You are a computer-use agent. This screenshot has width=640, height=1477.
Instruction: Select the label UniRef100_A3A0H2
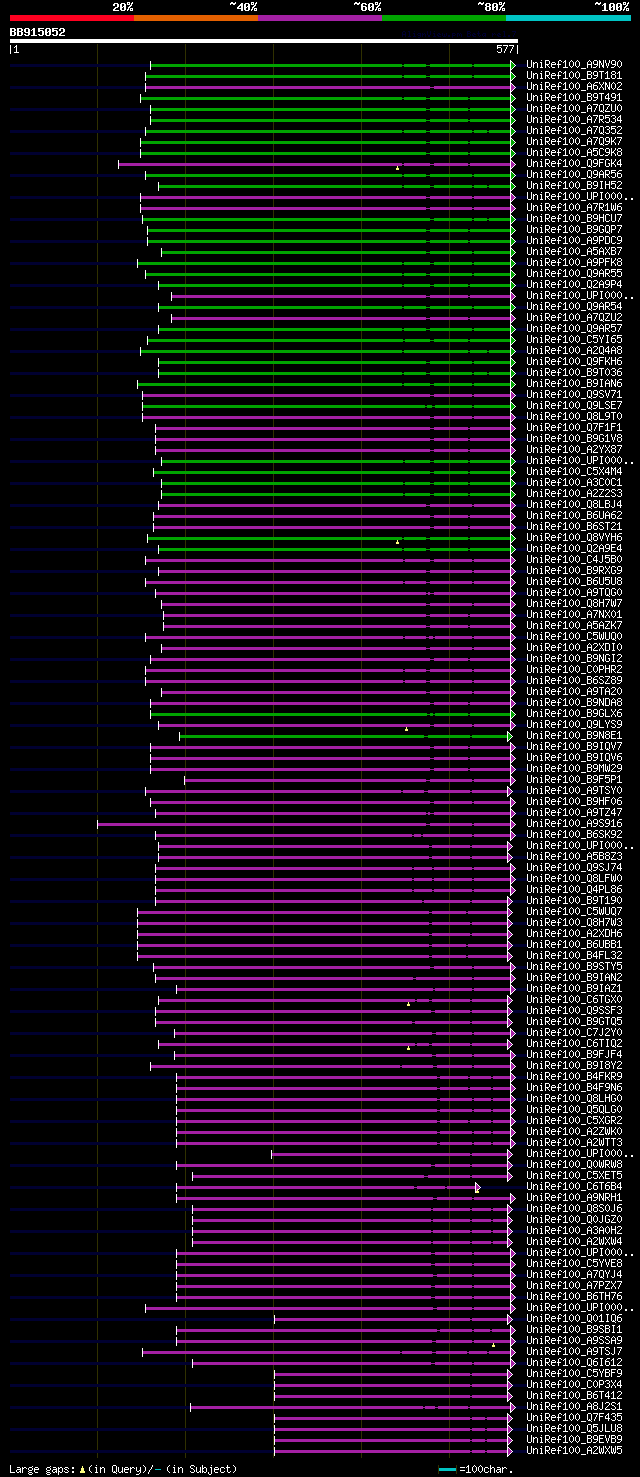[574, 1231]
